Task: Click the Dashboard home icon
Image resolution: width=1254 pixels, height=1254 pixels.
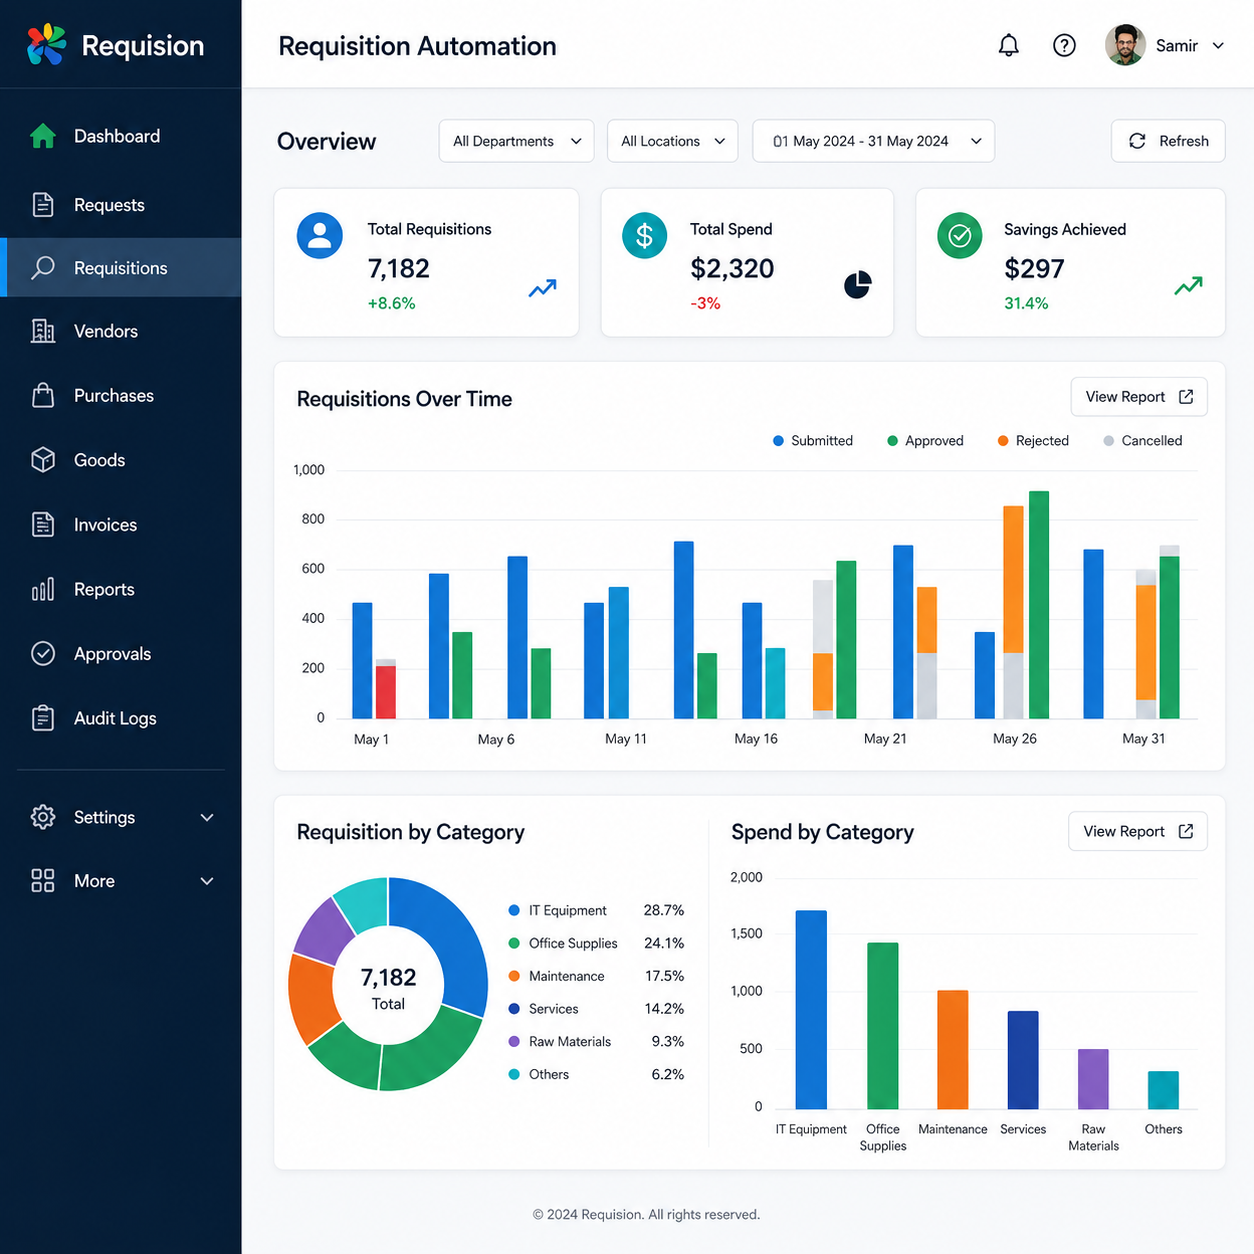Action: tap(43, 136)
